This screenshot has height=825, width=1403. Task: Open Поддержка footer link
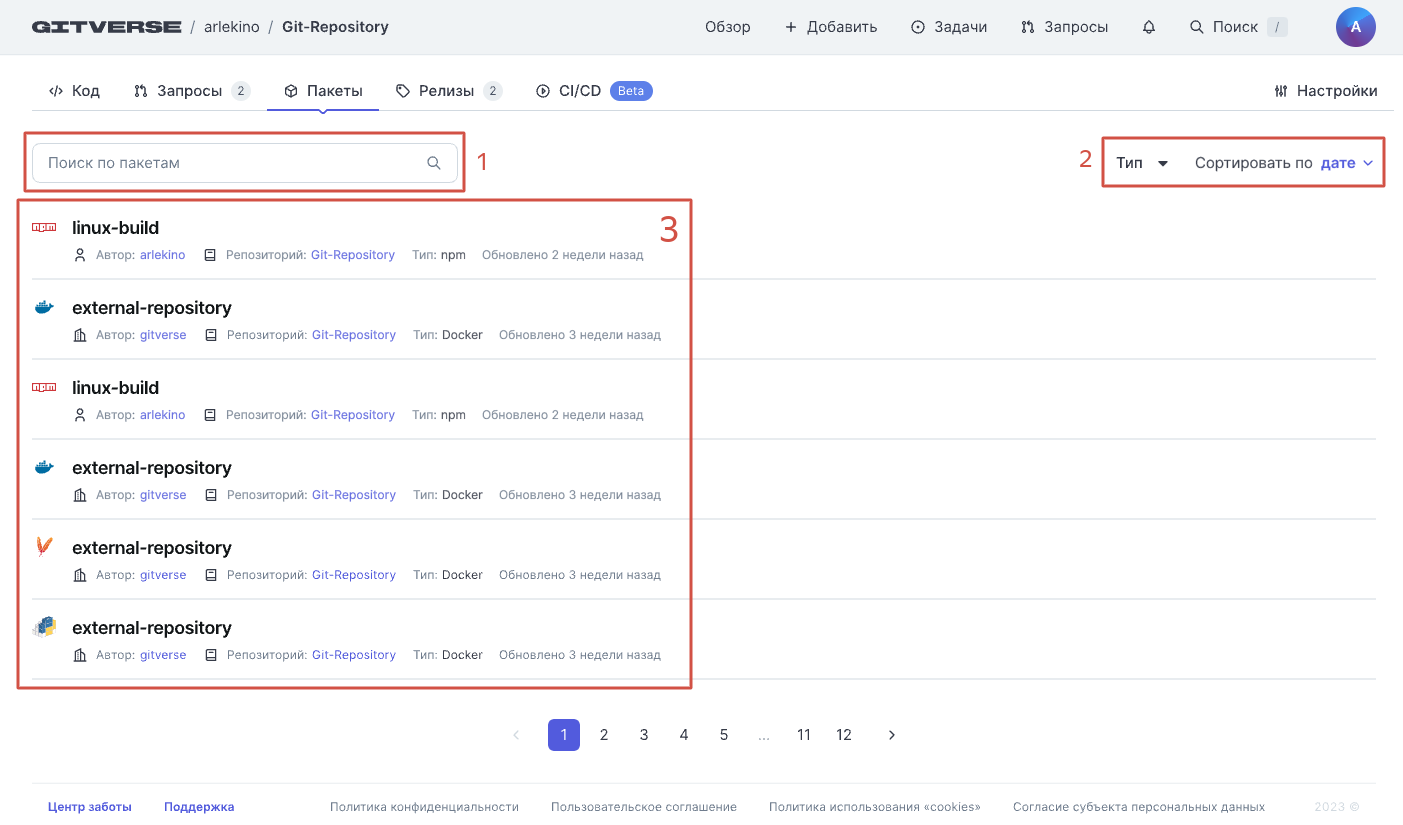pos(199,807)
